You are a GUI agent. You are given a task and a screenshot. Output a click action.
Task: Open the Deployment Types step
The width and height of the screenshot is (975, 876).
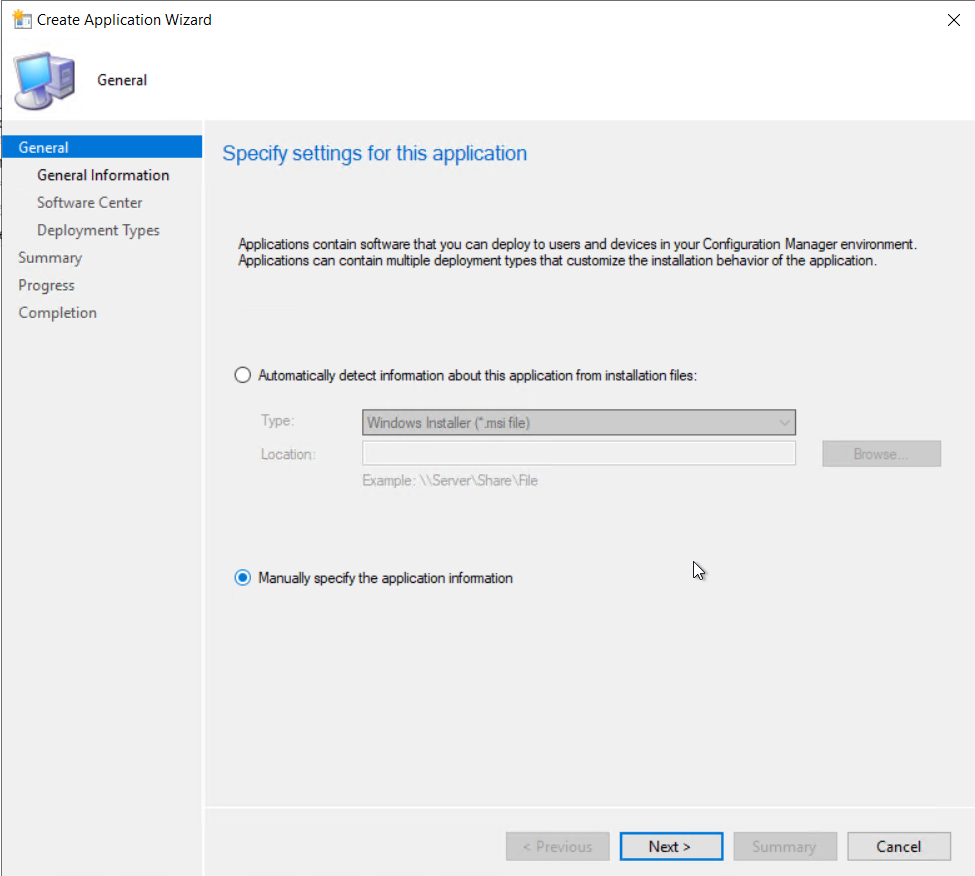click(x=98, y=229)
